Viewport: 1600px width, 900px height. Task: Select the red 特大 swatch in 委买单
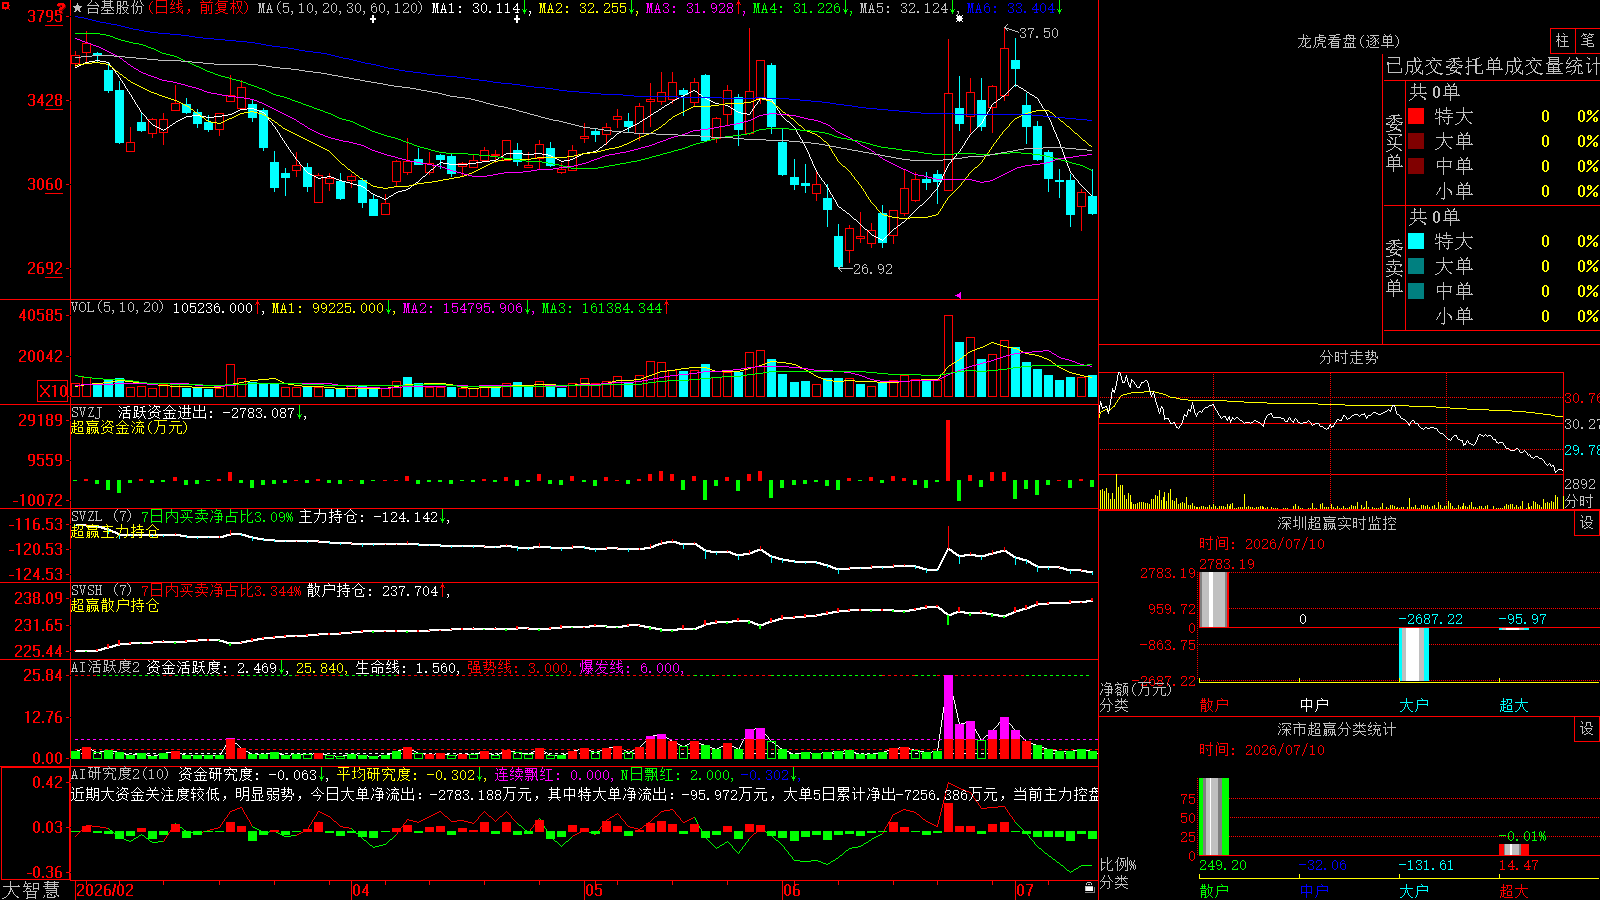[x=1416, y=116]
